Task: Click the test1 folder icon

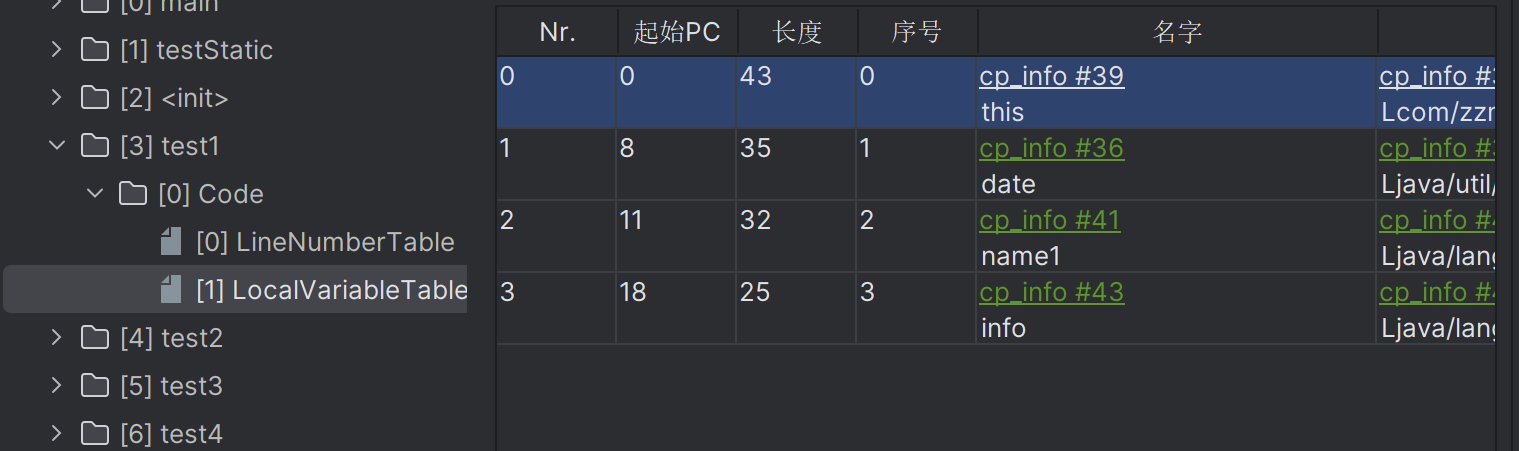Action: tap(95, 146)
